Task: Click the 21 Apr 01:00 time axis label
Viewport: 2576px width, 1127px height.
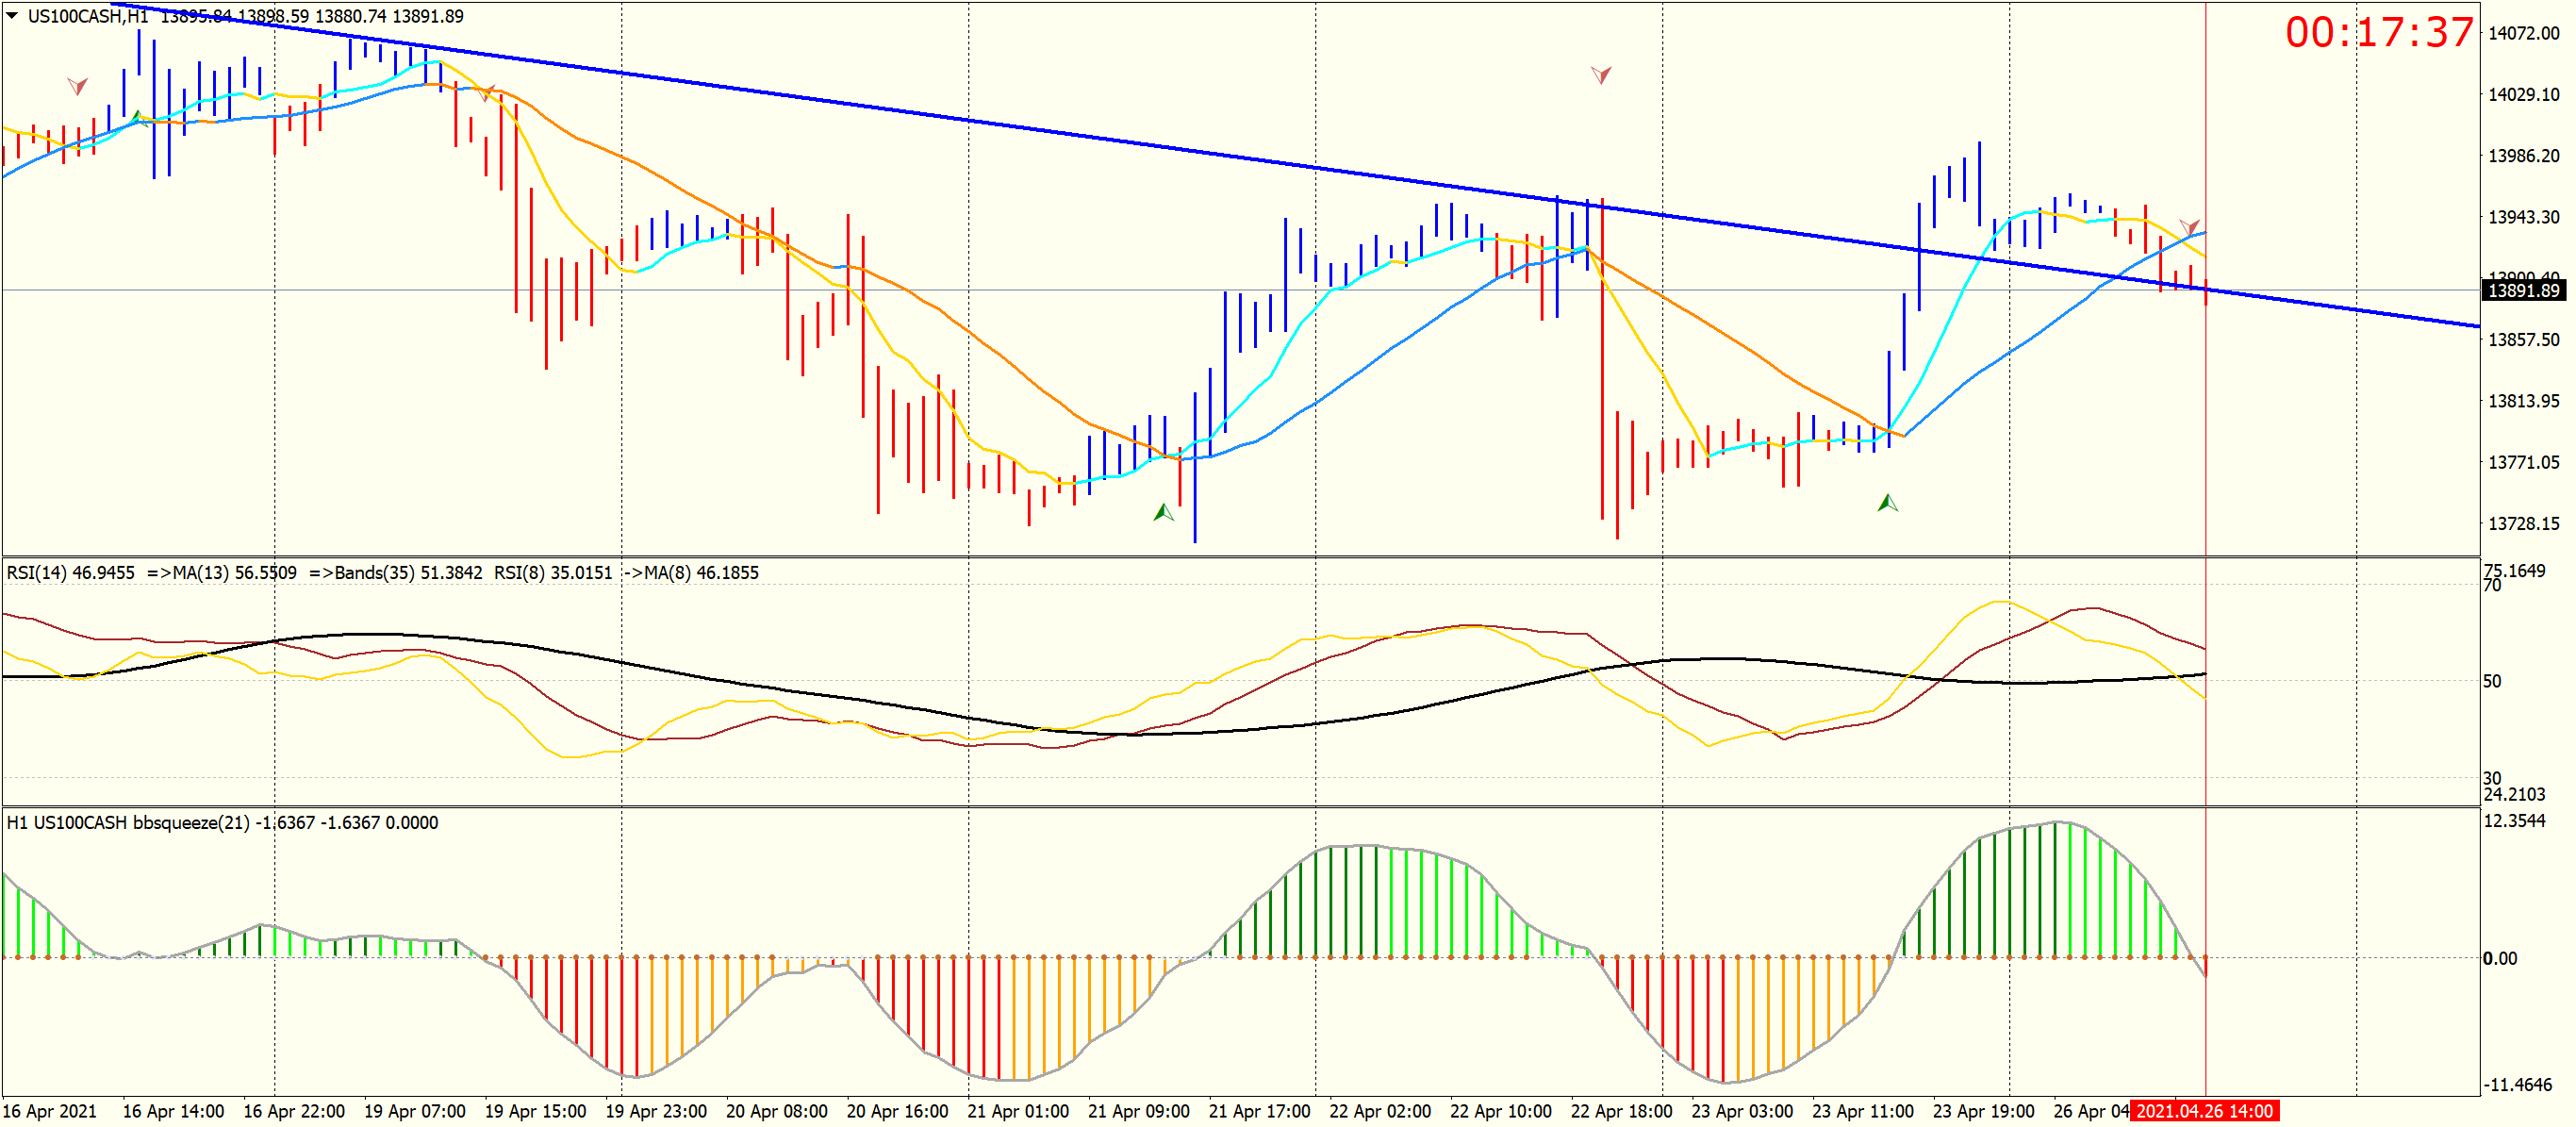Action: click(x=1018, y=1111)
